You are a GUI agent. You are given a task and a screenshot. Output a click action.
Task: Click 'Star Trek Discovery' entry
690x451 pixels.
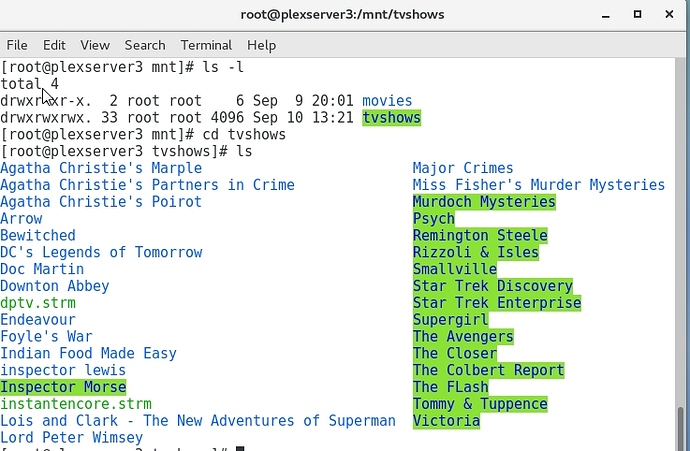coord(492,286)
